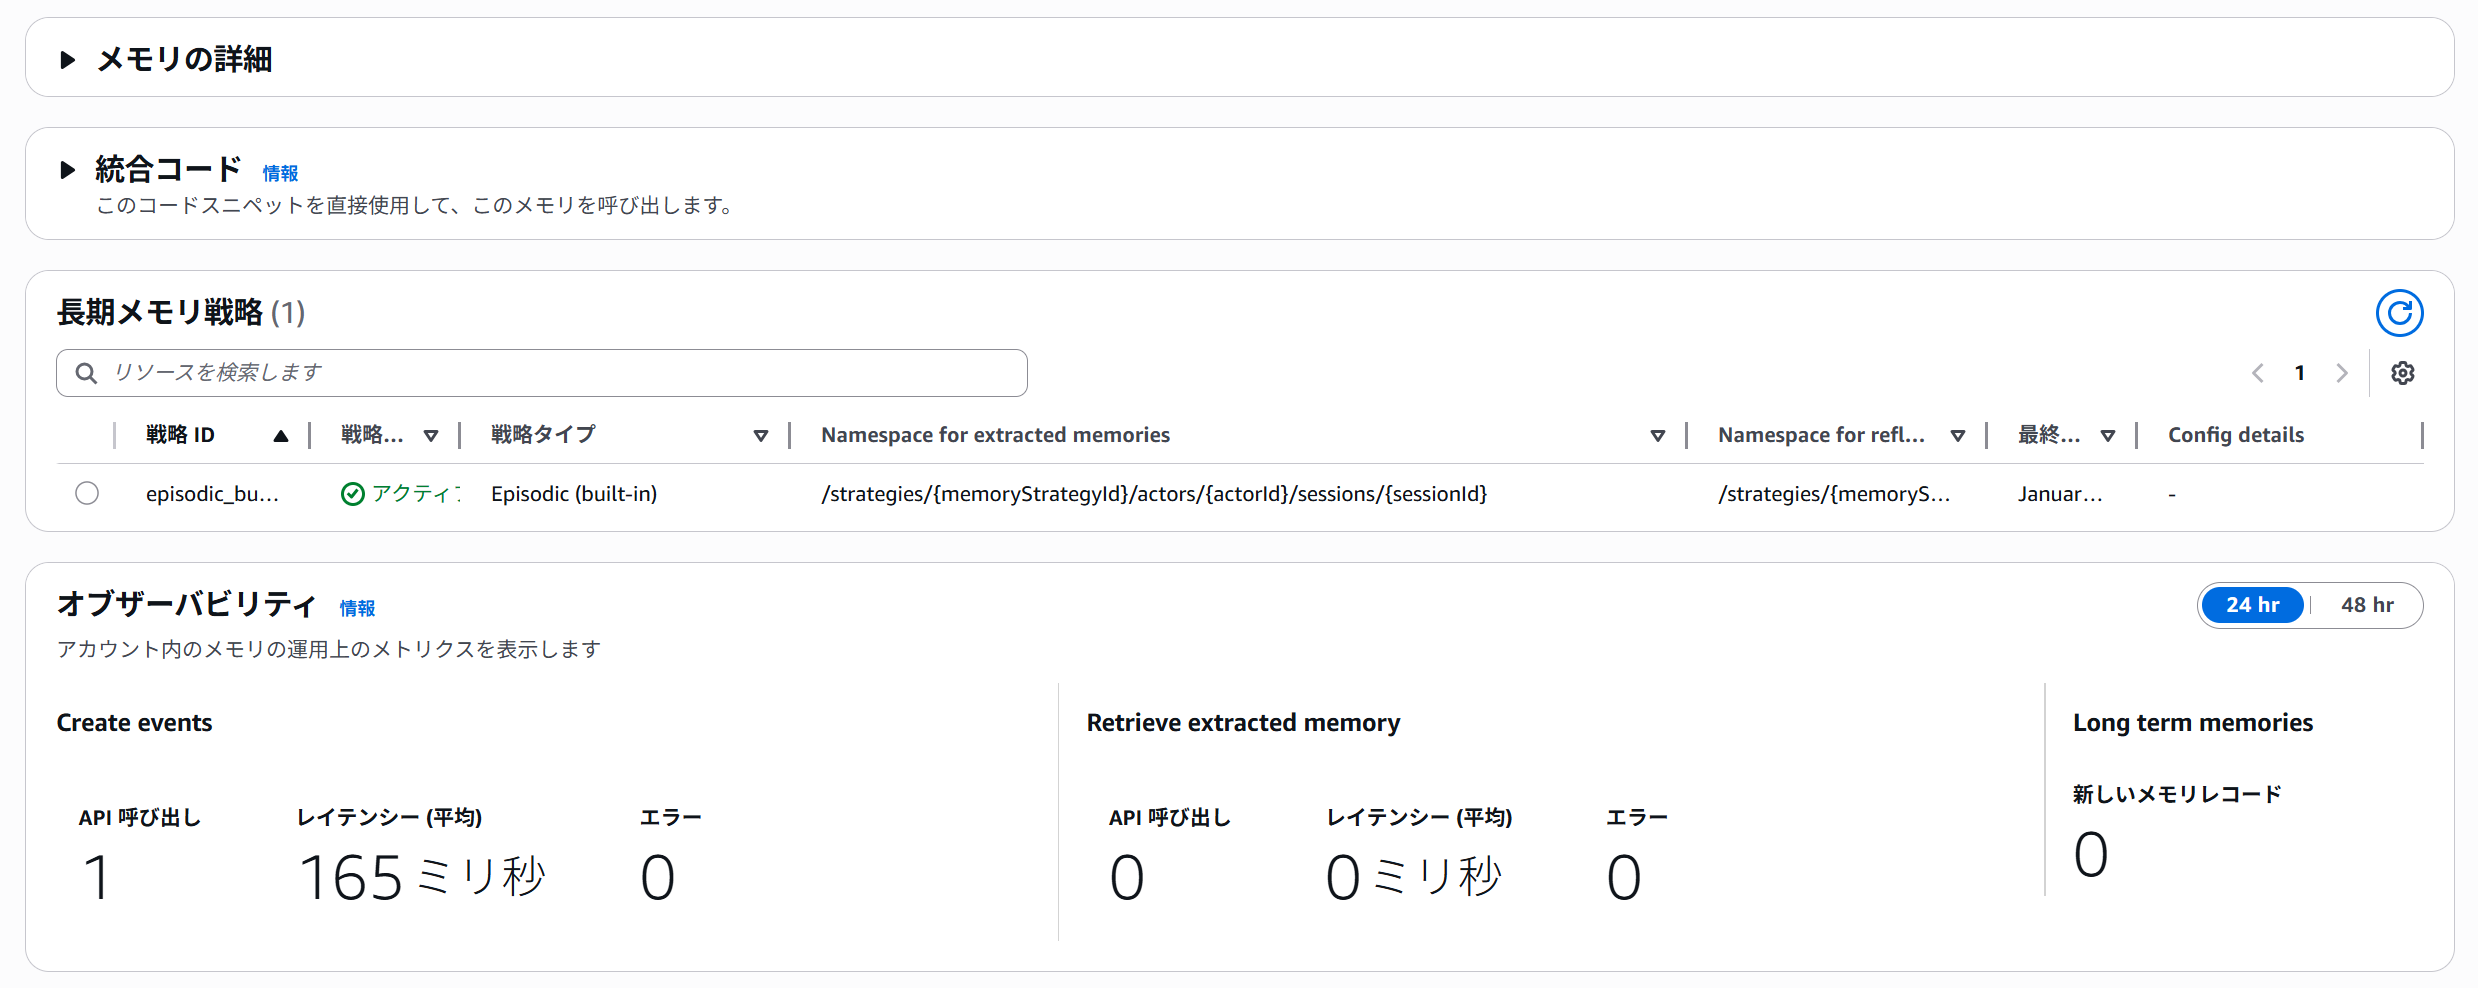Select the episodic_bu strategy radio button
The width and height of the screenshot is (2478, 988).
pos(87,493)
